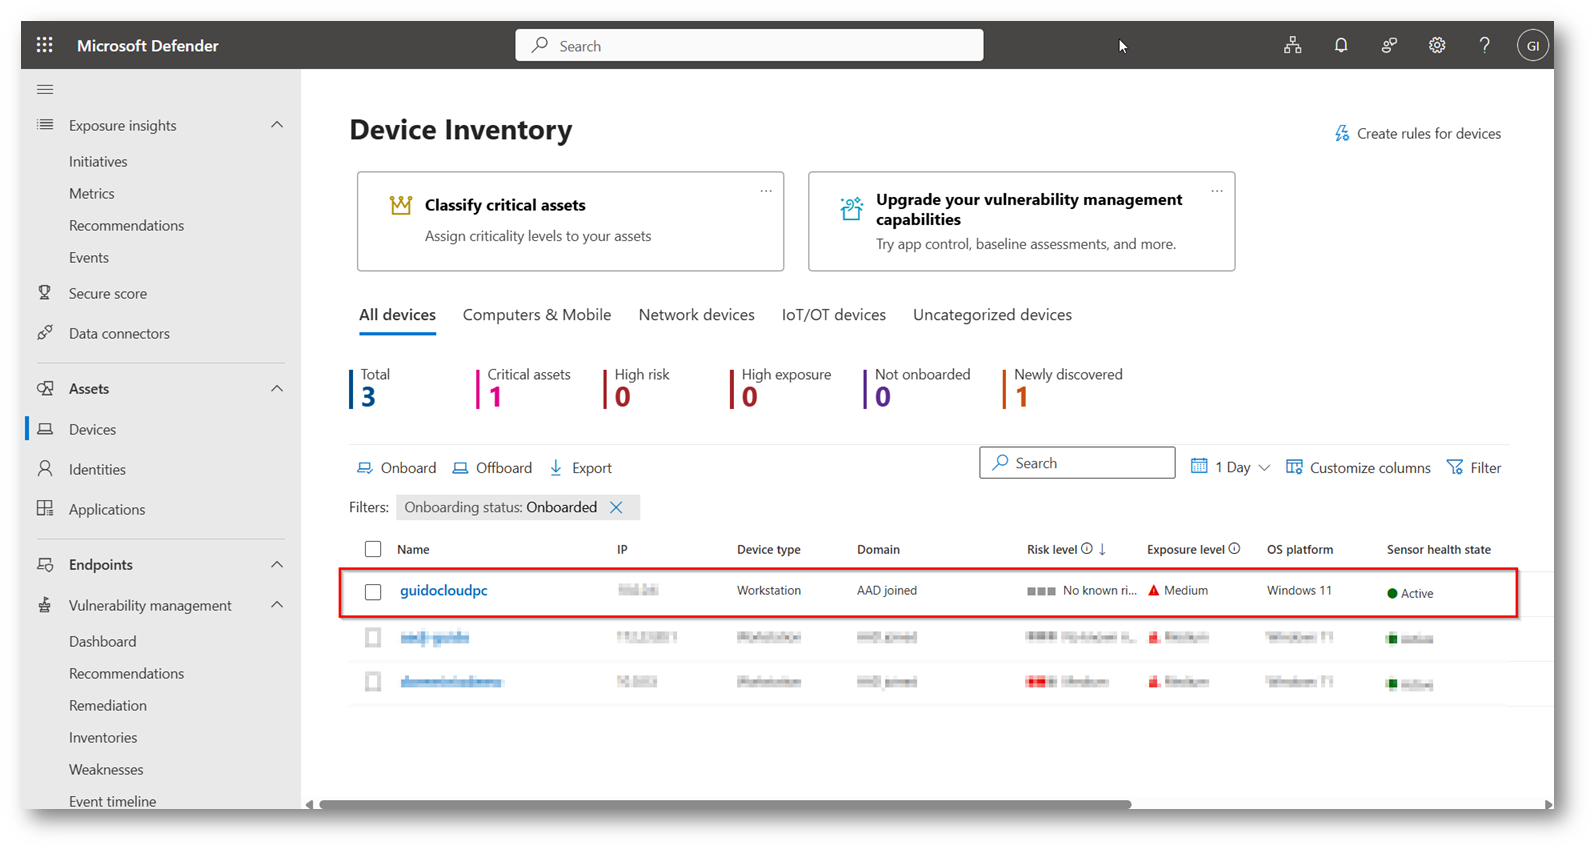Click the crown icon on Classify critical assets
This screenshot has width=1596, height=851.
click(x=401, y=205)
